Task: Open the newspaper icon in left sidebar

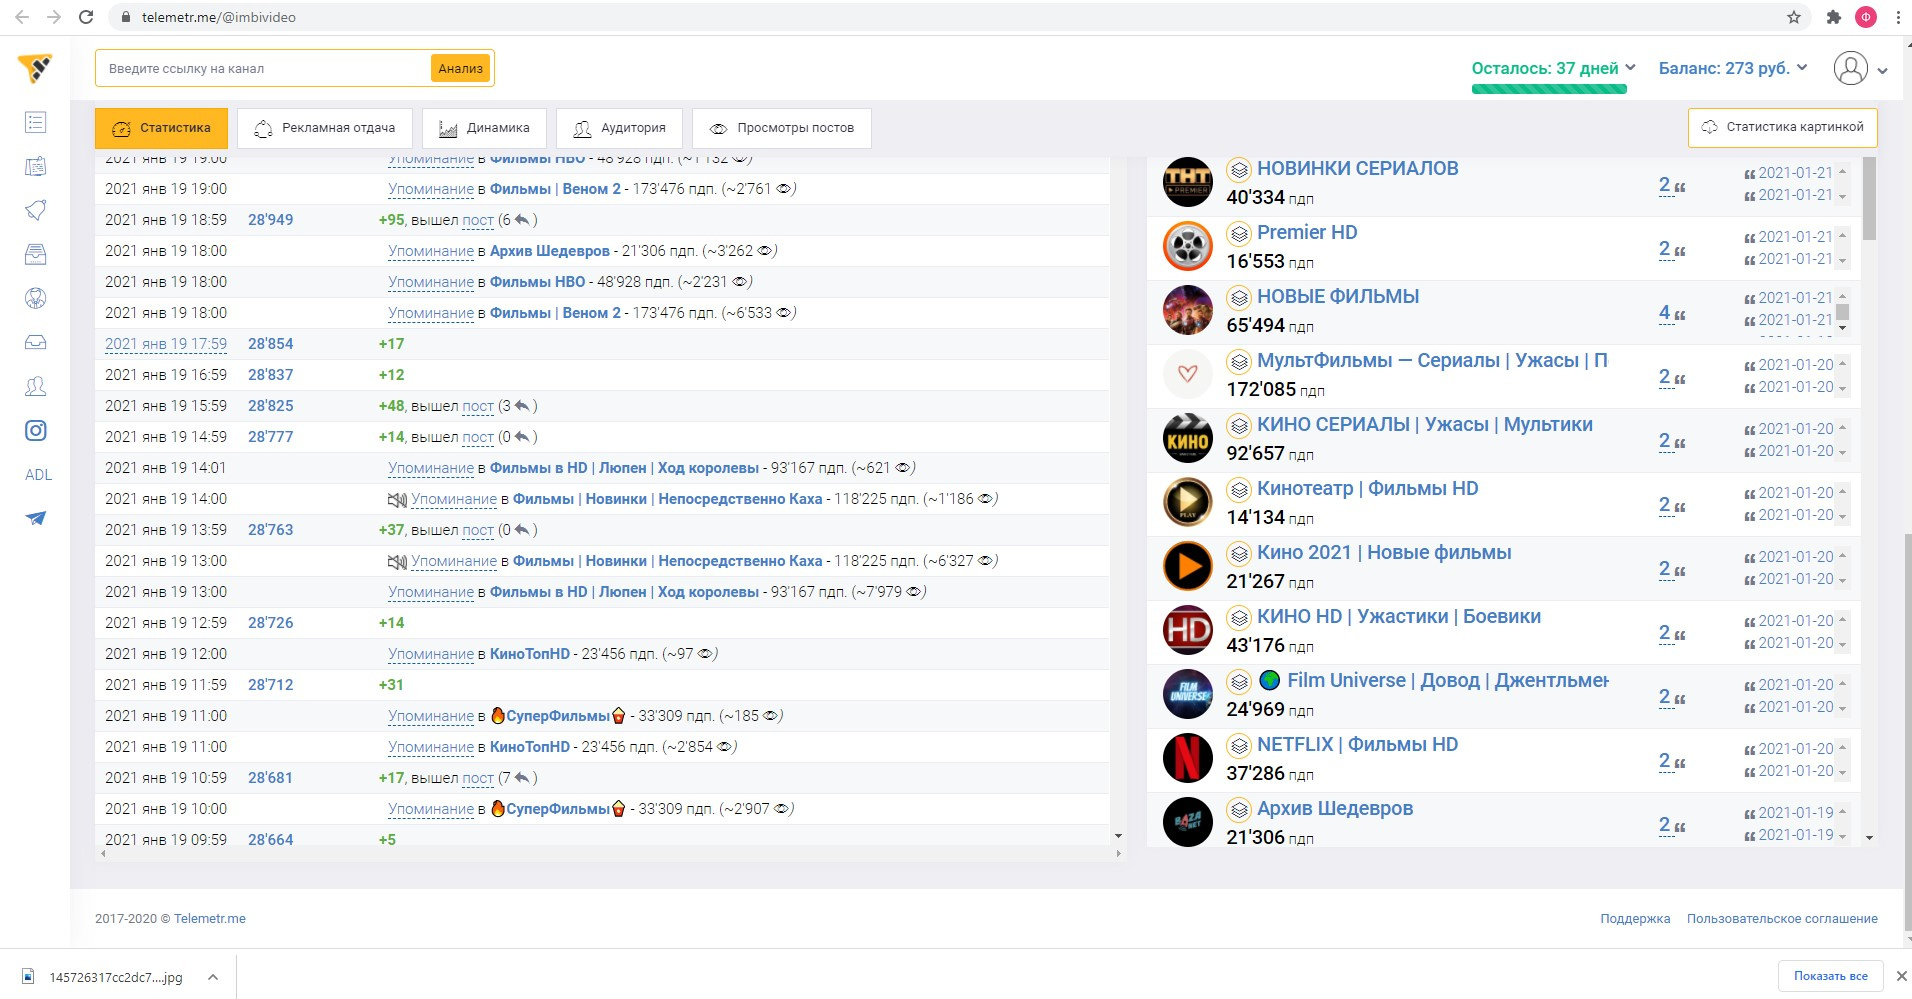Action: coord(36,166)
